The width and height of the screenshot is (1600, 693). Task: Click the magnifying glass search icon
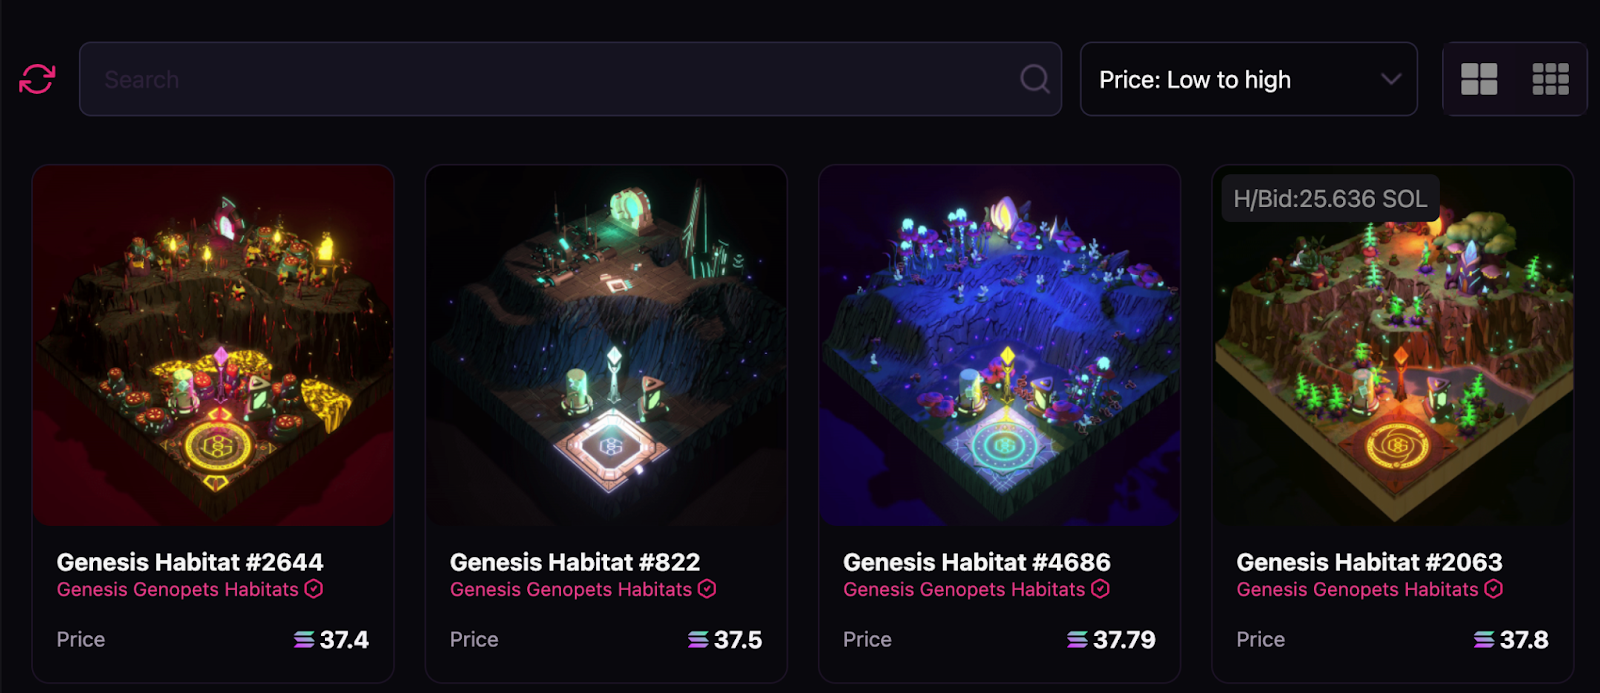1035,79
